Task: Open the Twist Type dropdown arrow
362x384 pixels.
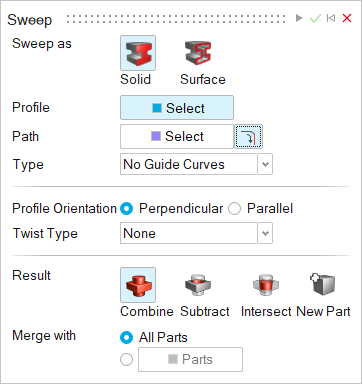Action: 265,233
